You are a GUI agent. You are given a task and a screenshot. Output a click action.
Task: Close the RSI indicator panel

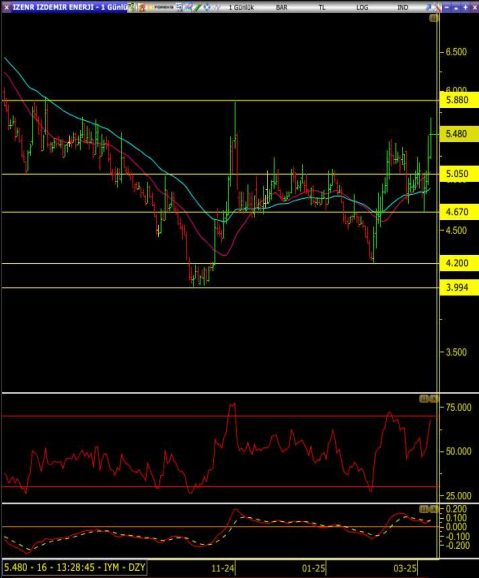[434, 399]
